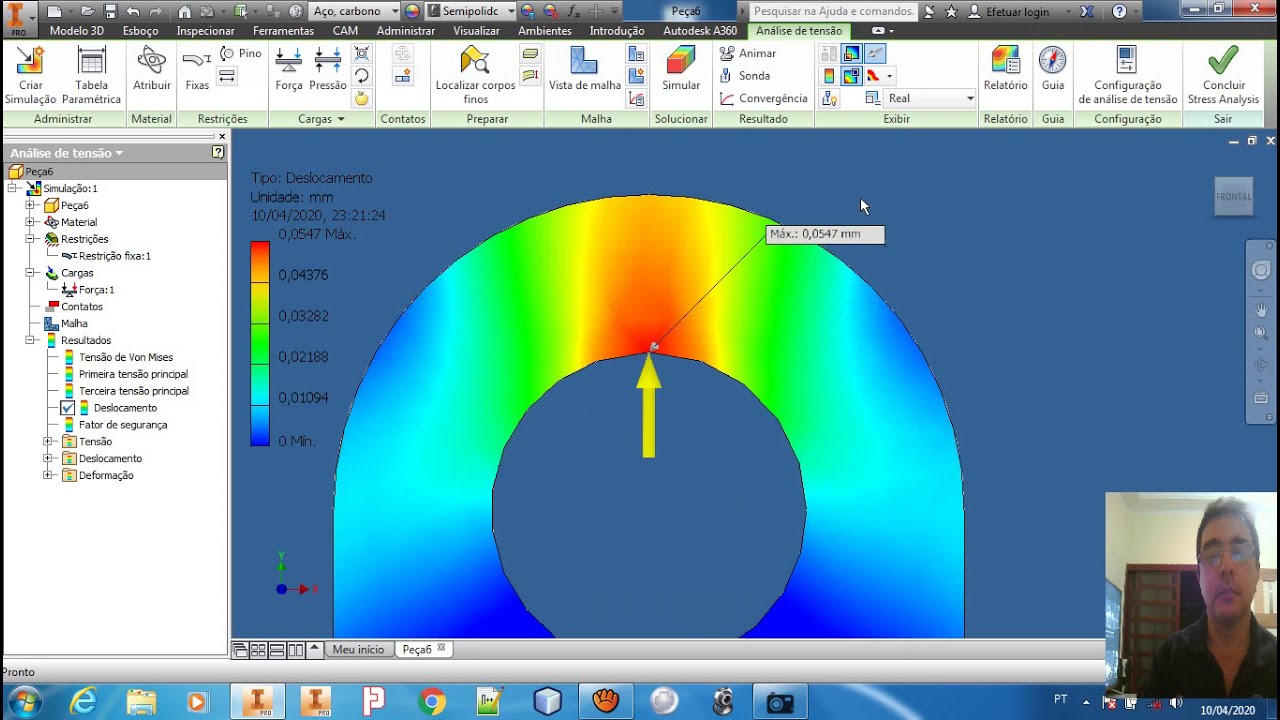Select Análise de tensão ribbon tab
This screenshot has width=1280, height=720.
(x=799, y=31)
